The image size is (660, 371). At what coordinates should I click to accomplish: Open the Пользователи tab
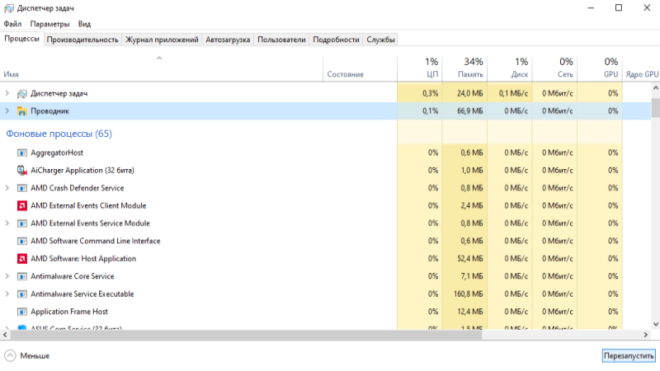tap(281, 40)
